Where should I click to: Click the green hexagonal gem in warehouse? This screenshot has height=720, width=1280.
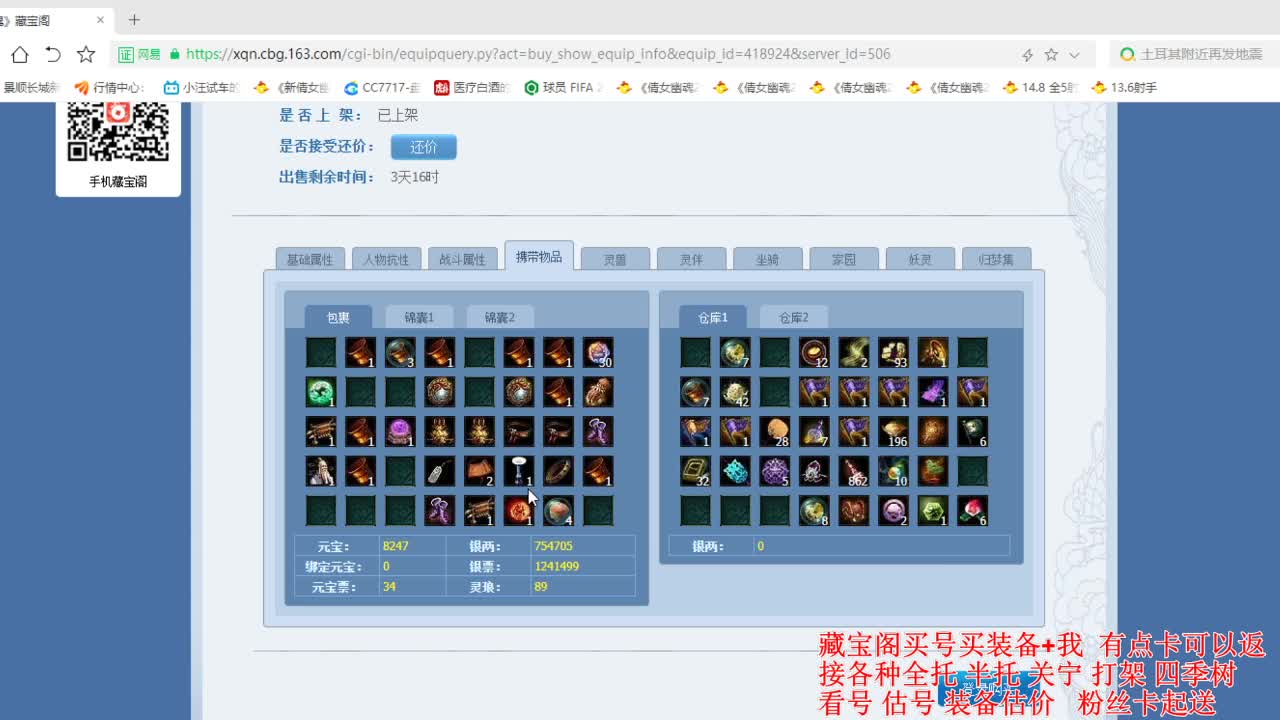coord(932,512)
